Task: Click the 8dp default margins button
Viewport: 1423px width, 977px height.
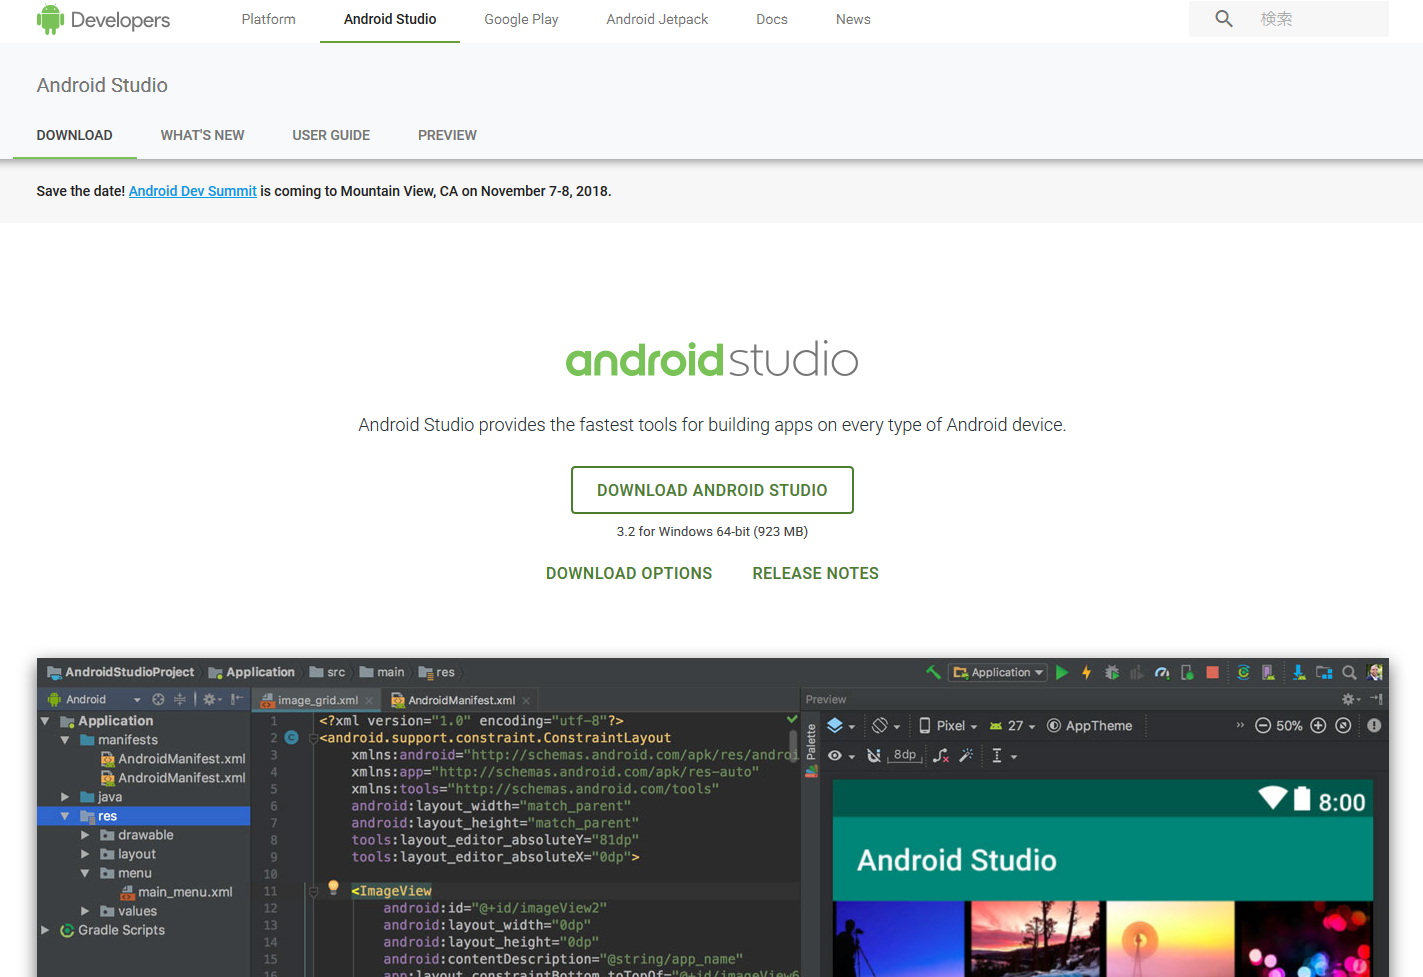Action: pyautogui.click(x=905, y=755)
